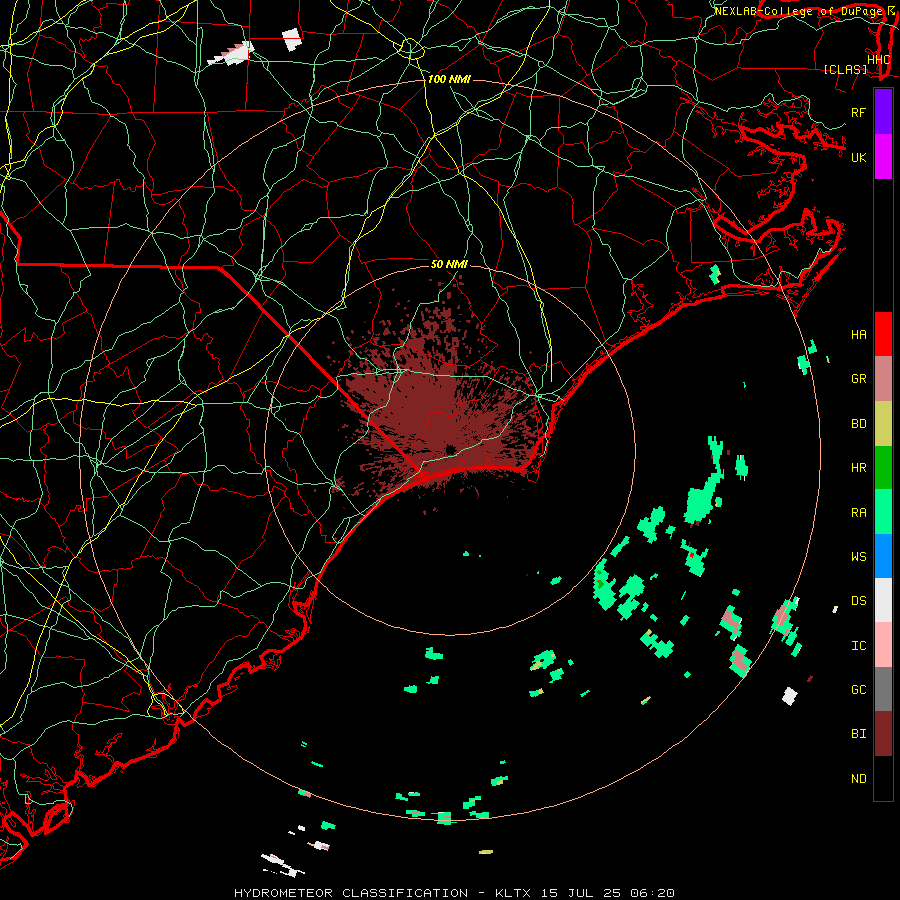Click the '100 NMI' range ring label
This screenshot has width=900, height=900.
(449, 79)
